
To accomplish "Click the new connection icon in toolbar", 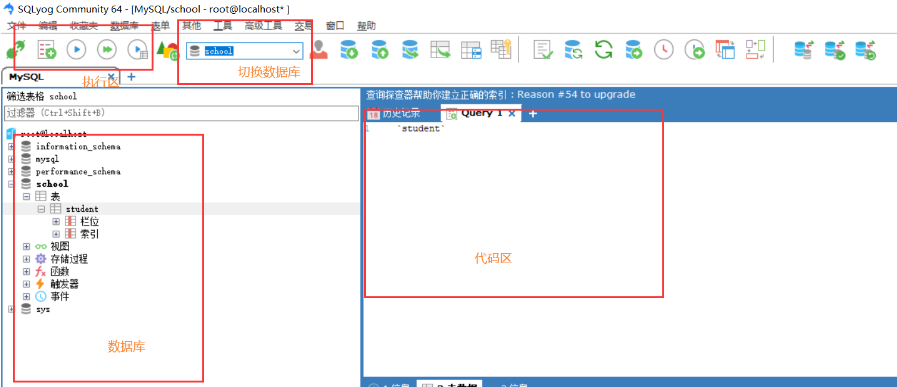I will 14,51.
